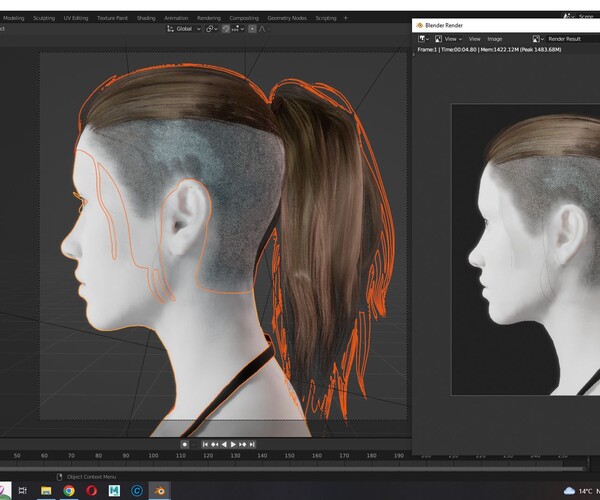Switch to the Modeling workspace tab
The height and width of the screenshot is (500, 600).
pyautogui.click(x=13, y=18)
